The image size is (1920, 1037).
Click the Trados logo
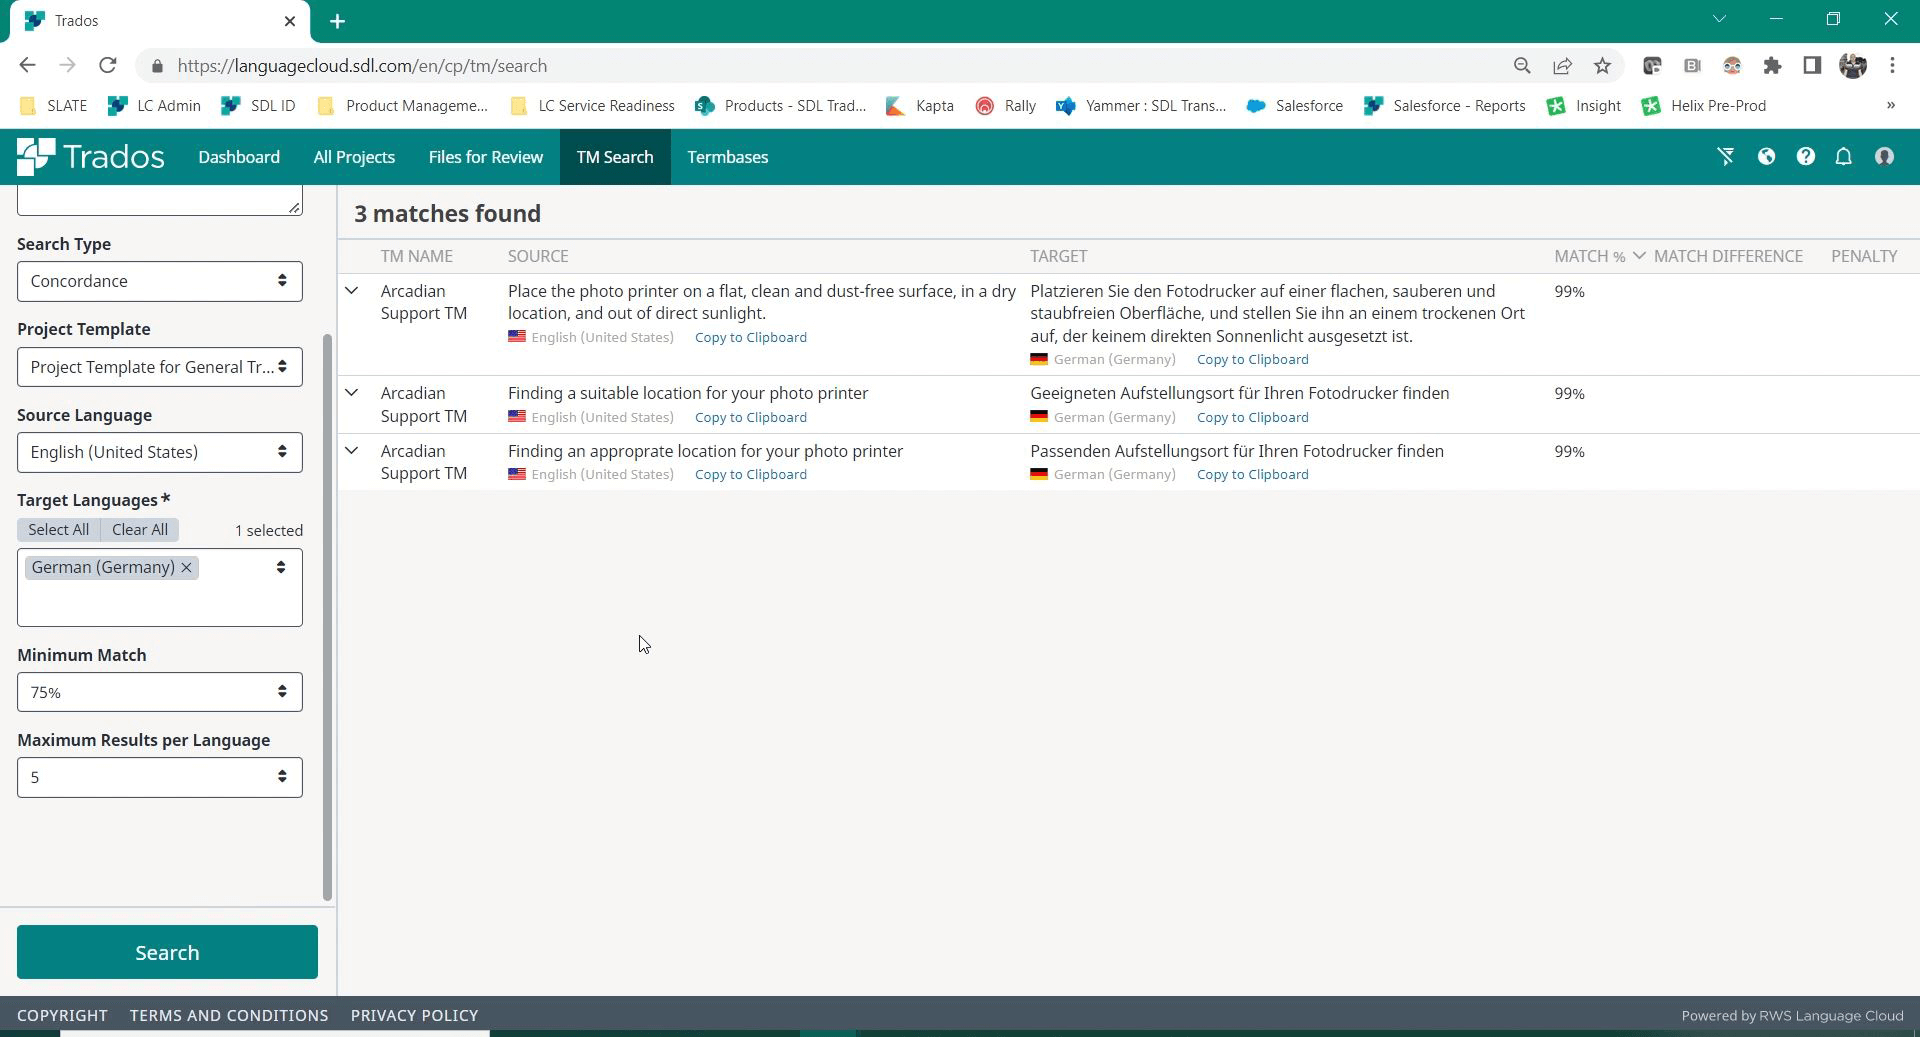pos(91,157)
